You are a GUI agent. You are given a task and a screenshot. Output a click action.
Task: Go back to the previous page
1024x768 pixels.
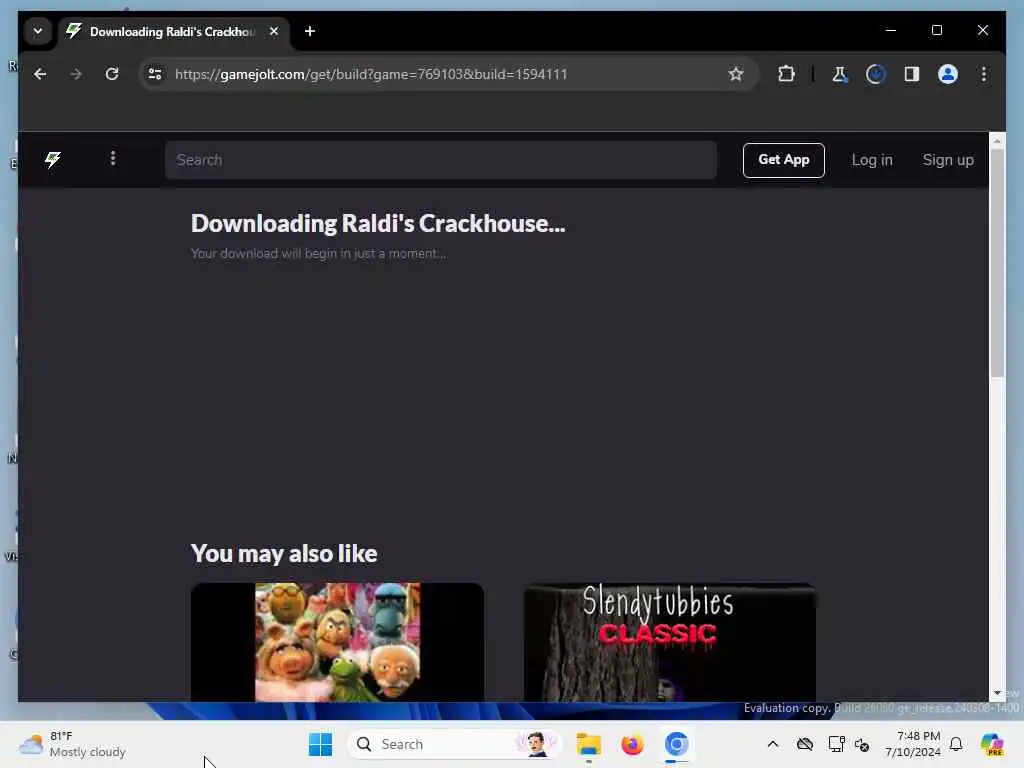[40, 74]
